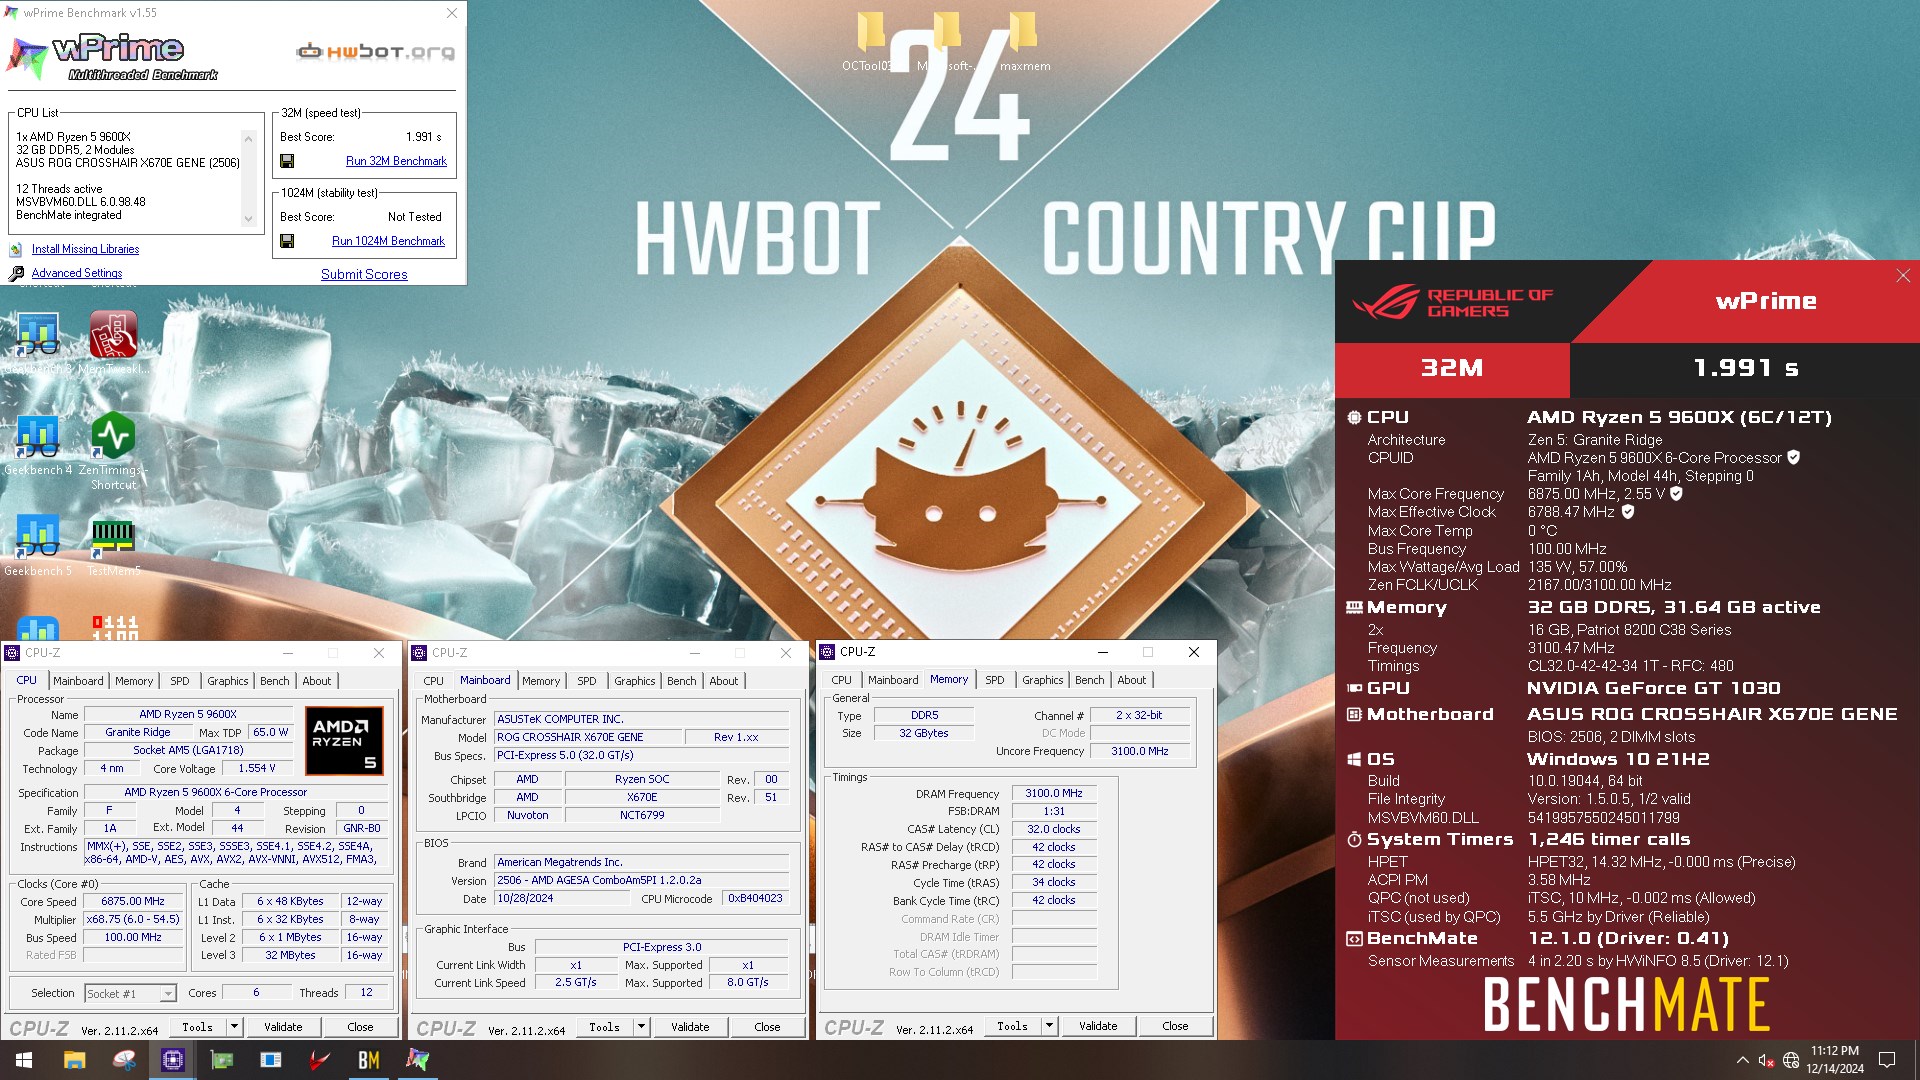This screenshot has height=1080, width=1920.
Task: Open the Windows Start menu
Action: pyautogui.click(x=24, y=1060)
